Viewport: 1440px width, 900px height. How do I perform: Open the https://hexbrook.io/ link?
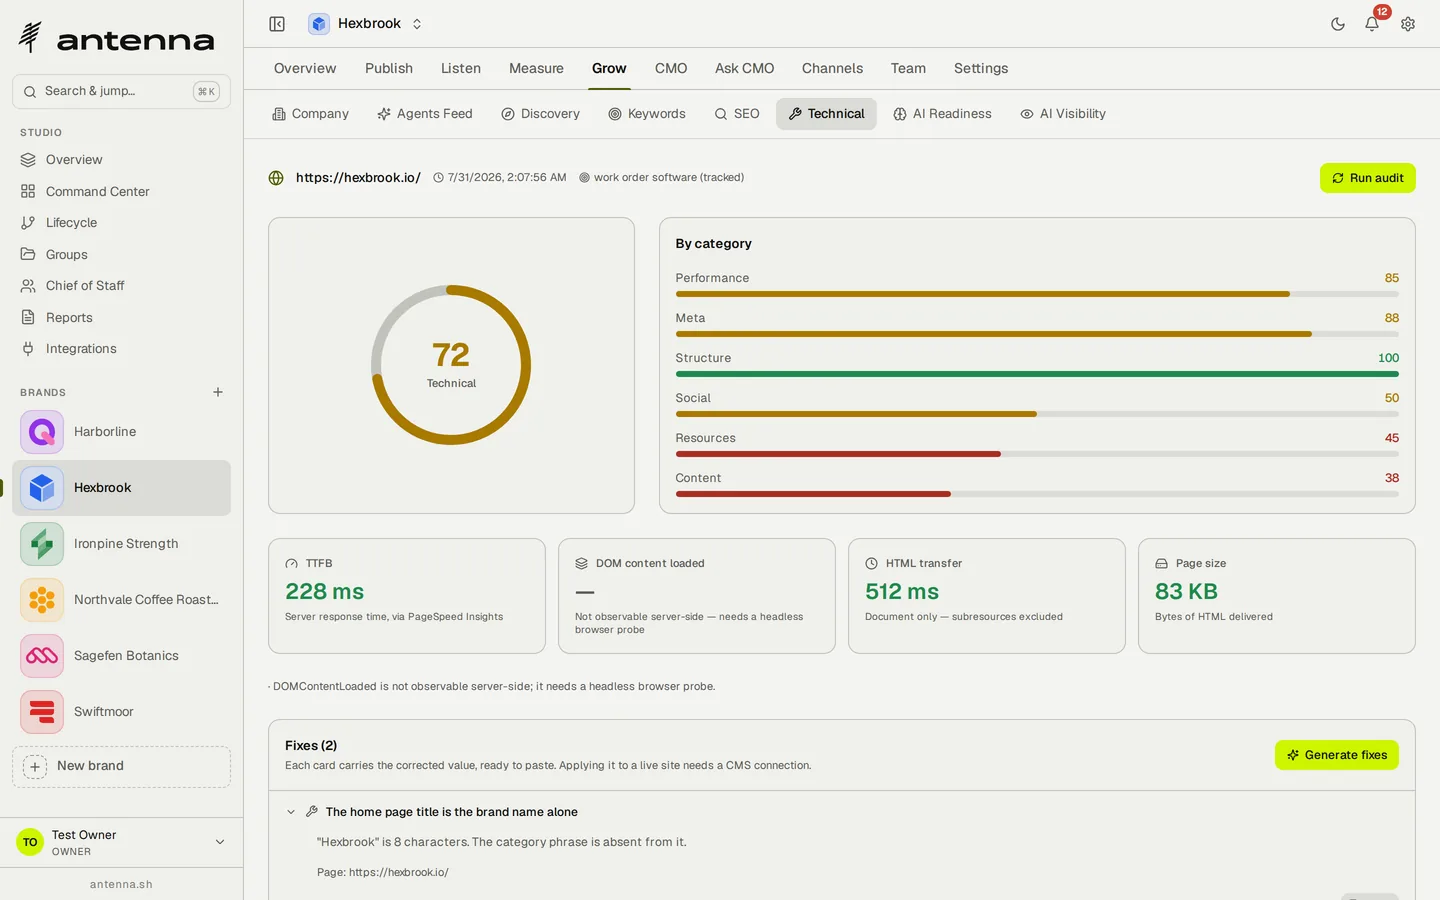(x=358, y=178)
